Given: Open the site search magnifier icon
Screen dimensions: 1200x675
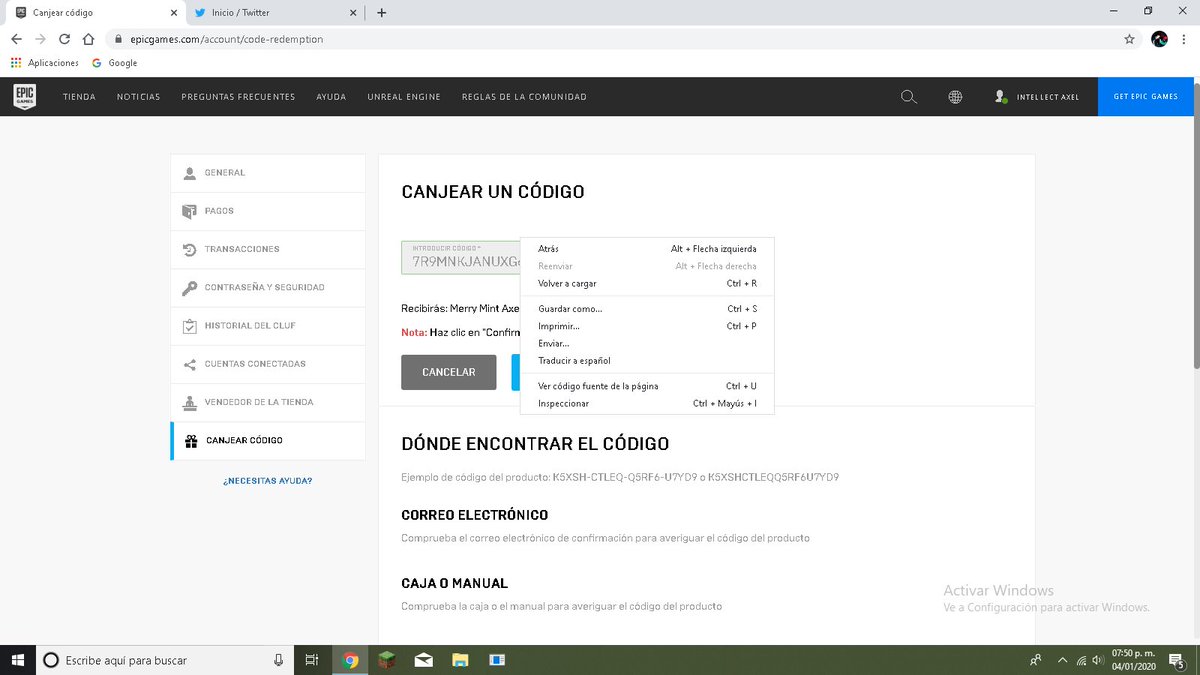Looking at the screenshot, I should pos(908,97).
